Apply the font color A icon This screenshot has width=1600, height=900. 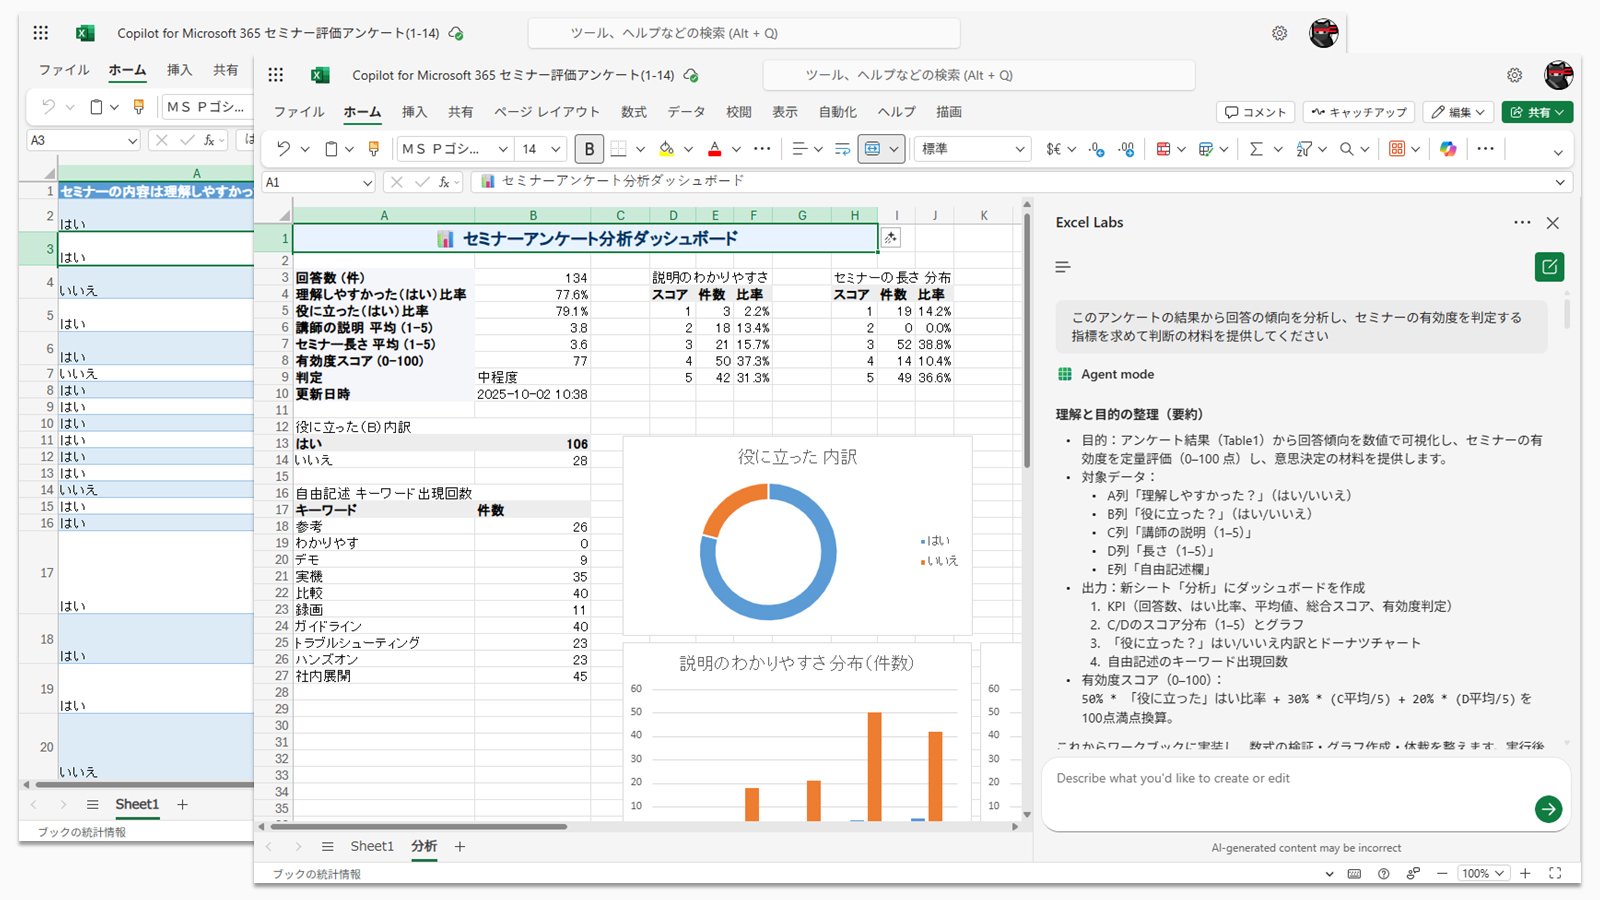pyautogui.click(x=714, y=149)
